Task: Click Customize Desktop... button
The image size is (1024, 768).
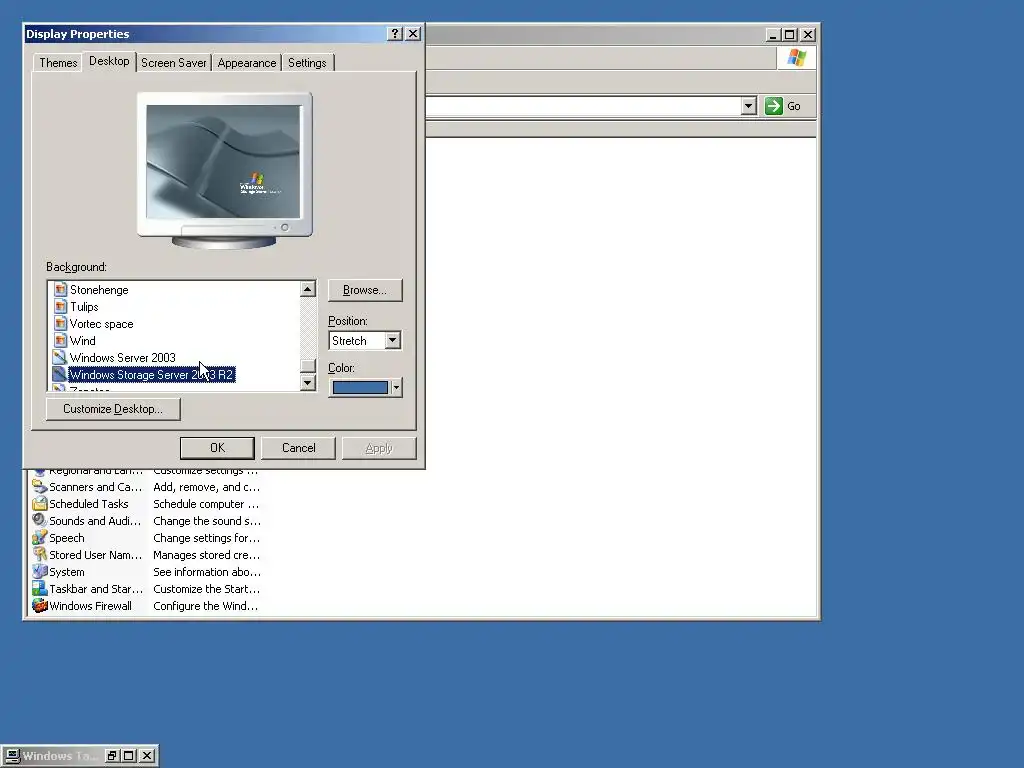Action: click(x=113, y=409)
